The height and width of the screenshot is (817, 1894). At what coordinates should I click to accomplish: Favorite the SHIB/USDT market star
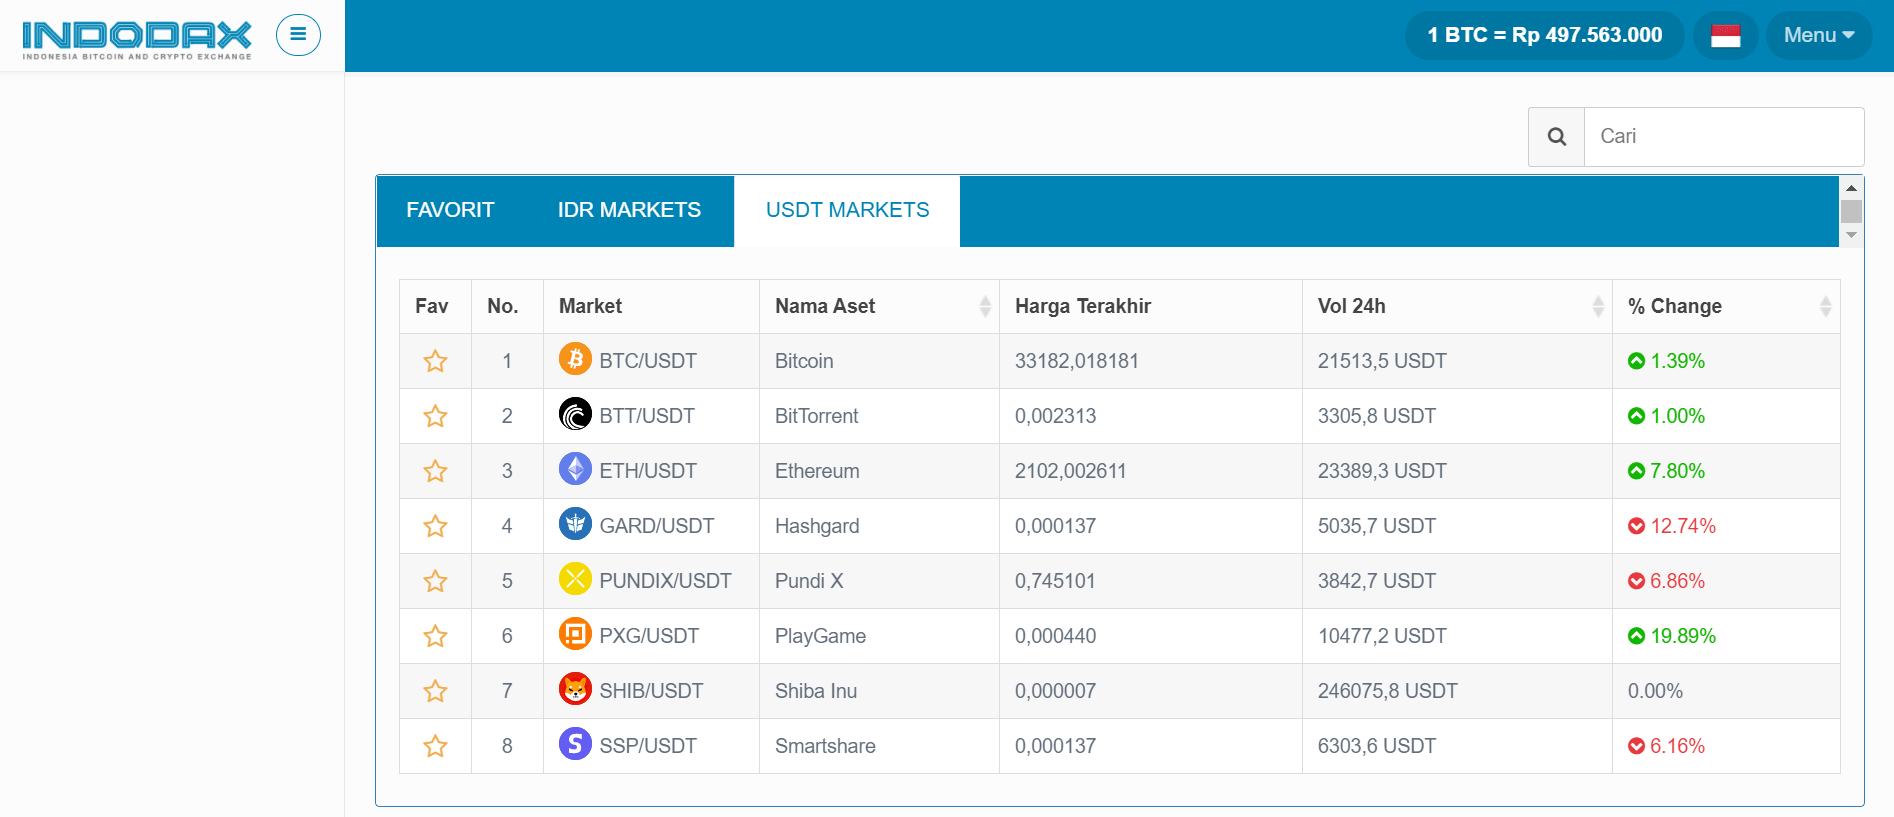tap(435, 691)
